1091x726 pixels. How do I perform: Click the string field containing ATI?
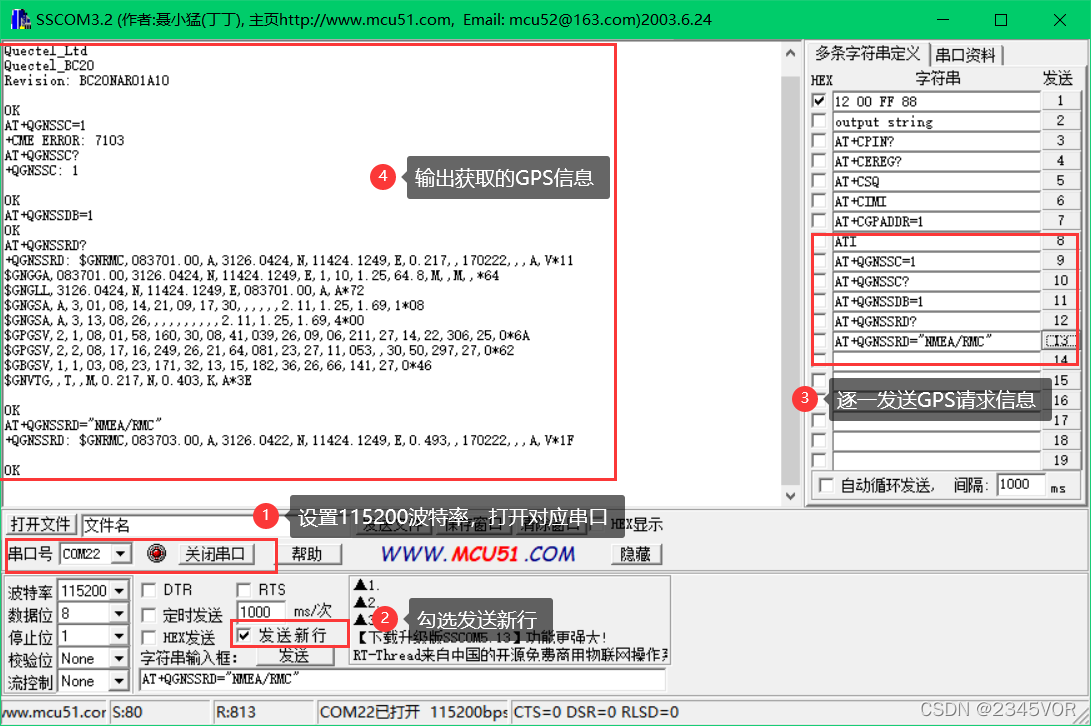point(936,241)
